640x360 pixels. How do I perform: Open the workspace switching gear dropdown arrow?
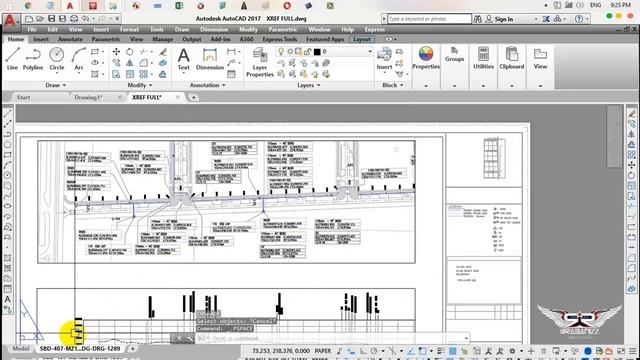coord(521,351)
